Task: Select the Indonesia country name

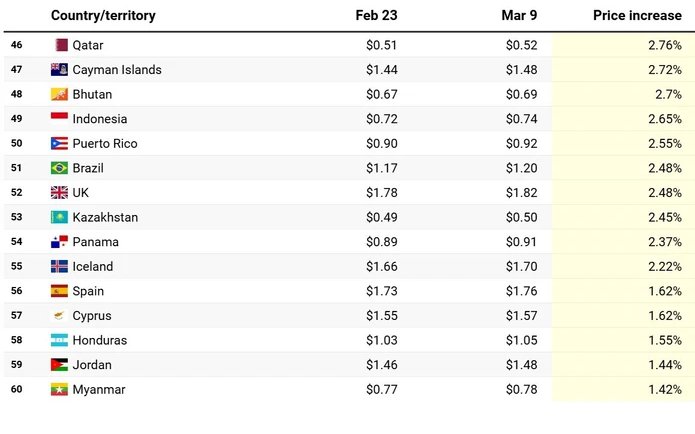Action: [100, 119]
